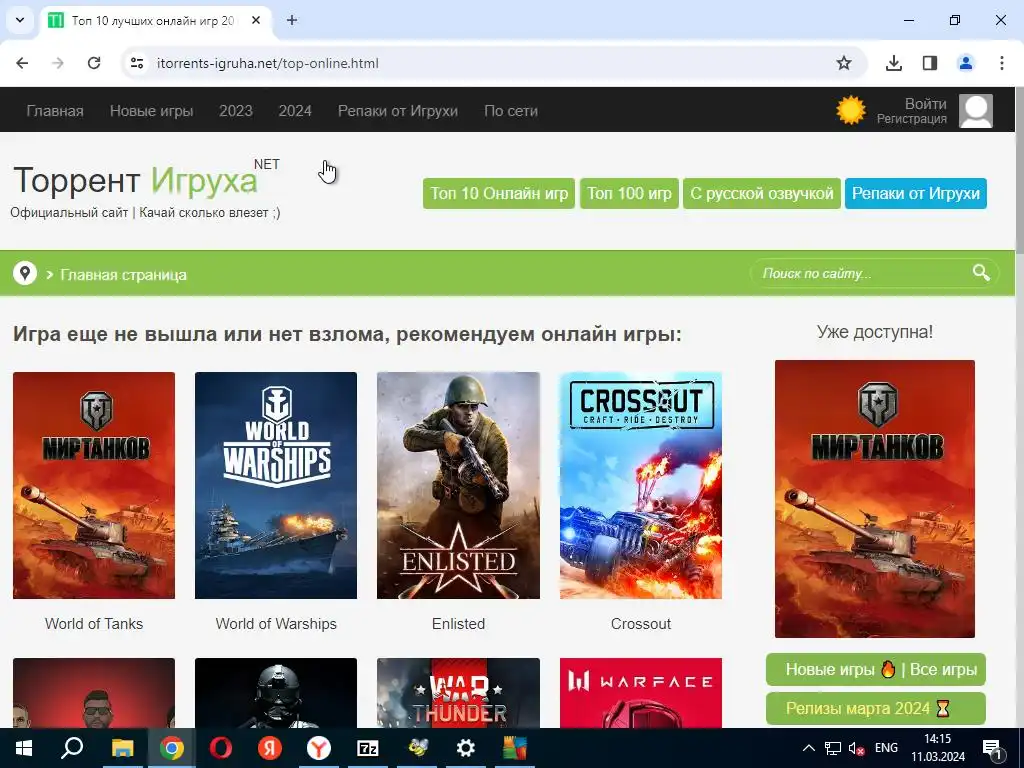Toggle the sun light/dark theme icon
The image size is (1024, 768).
tap(850, 110)
